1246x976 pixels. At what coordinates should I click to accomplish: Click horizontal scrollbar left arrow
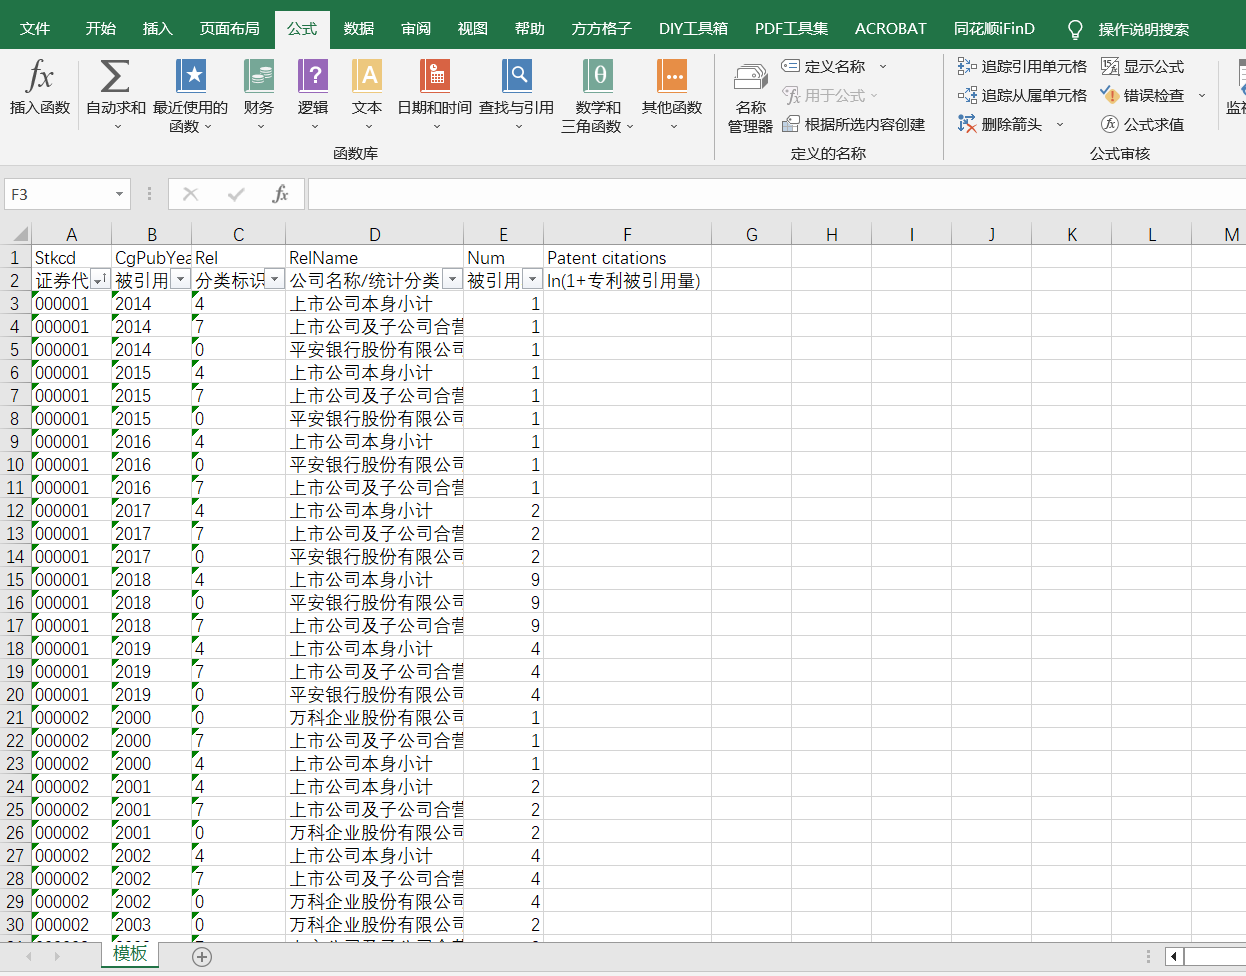(x=1175, y=957)
